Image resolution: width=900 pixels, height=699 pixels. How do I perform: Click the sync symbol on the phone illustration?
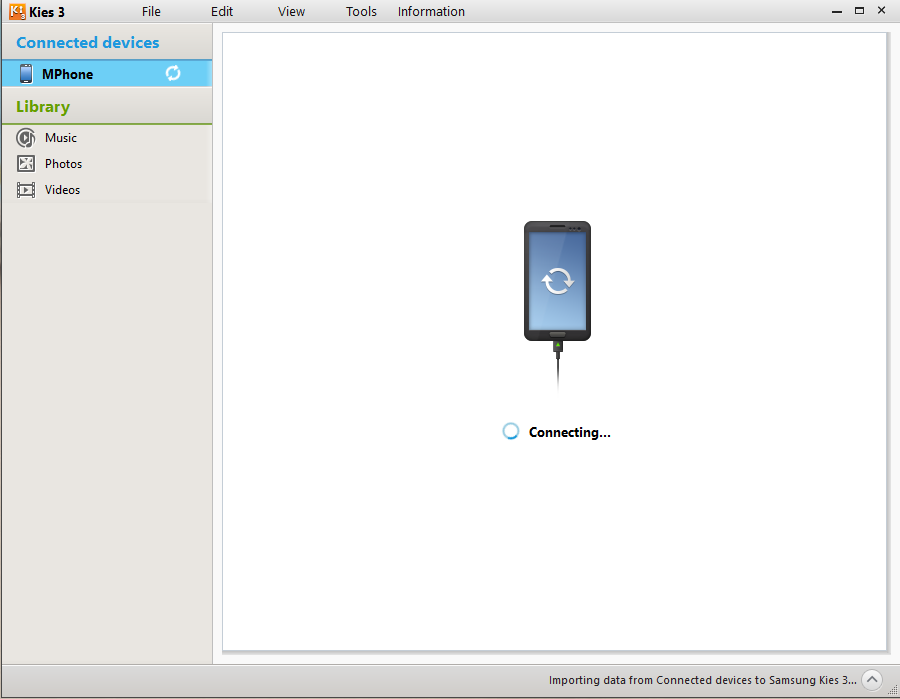(557, 281)
